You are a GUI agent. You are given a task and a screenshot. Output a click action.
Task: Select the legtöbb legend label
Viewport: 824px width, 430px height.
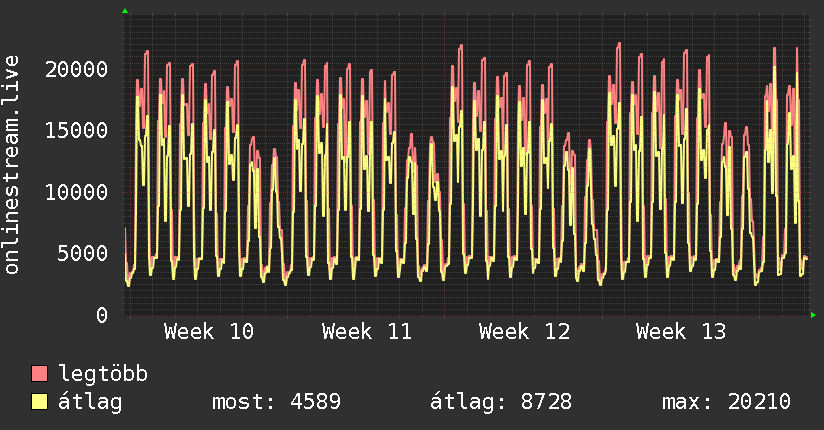pos(103,374)
